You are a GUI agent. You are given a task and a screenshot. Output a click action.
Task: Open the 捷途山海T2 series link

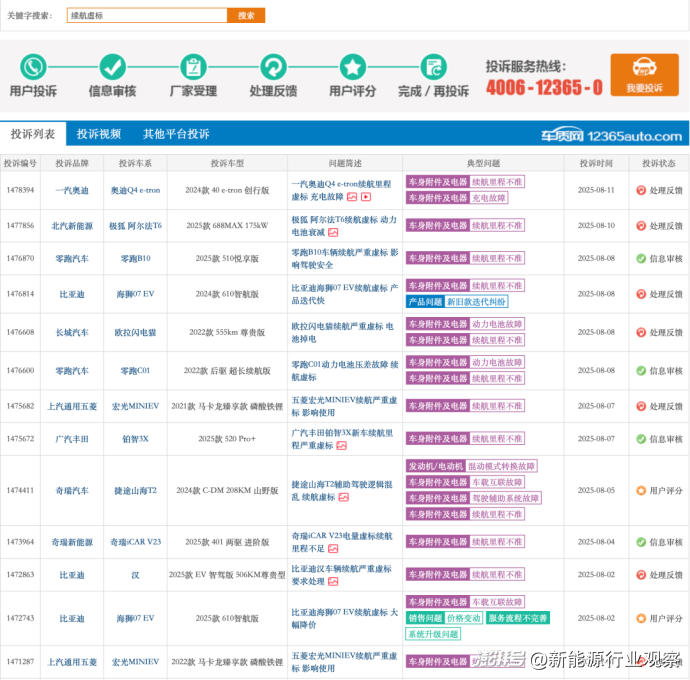click(x=135, y=490)
